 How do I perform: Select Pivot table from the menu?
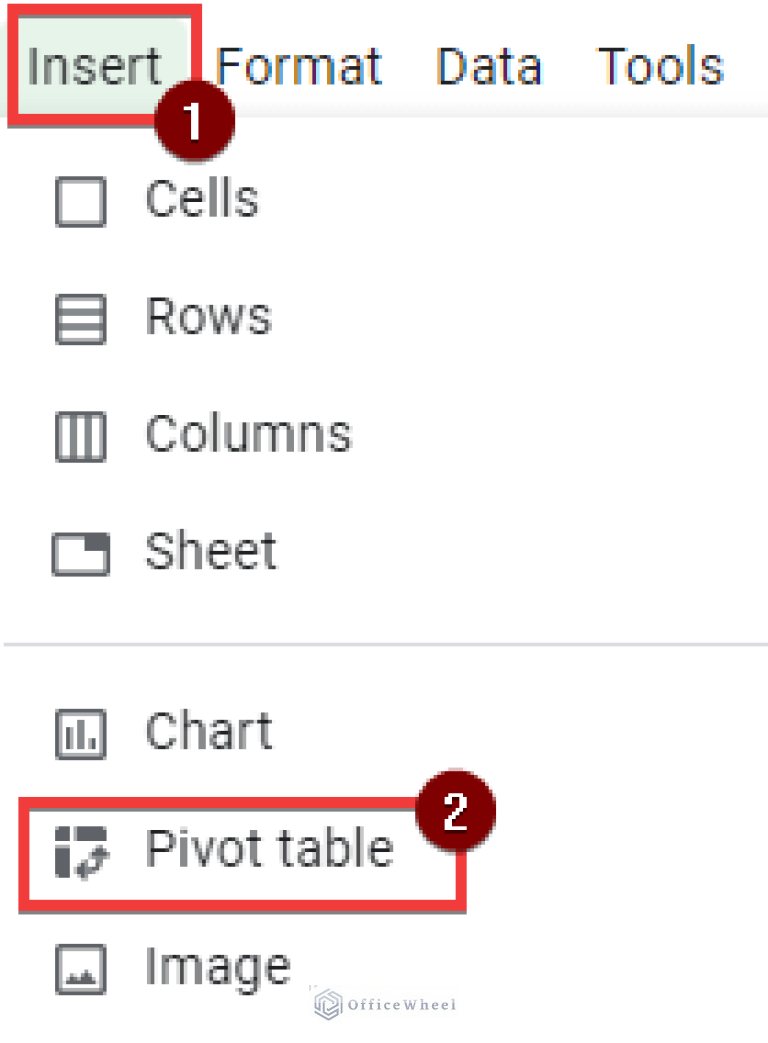coord(268,847)
